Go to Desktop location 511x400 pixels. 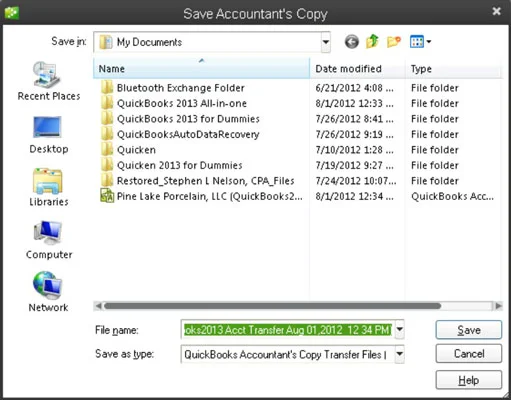(x=49, y=135)
